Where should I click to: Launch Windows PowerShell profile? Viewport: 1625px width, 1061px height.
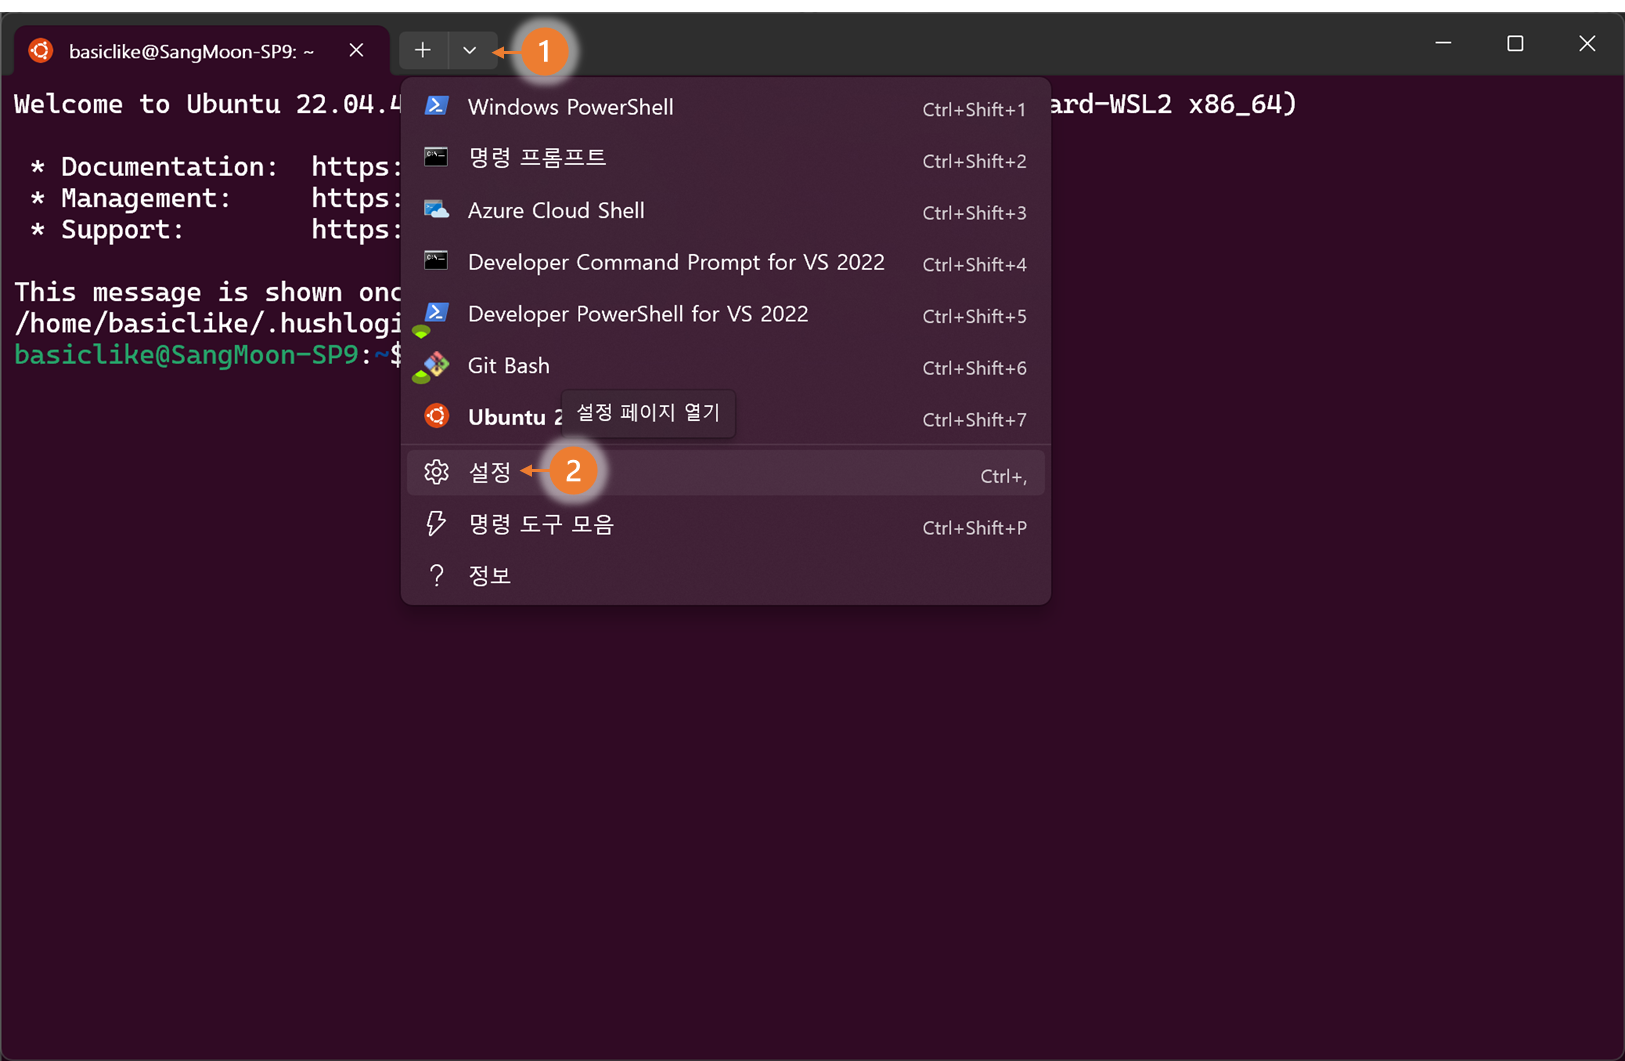click(726, 107)
